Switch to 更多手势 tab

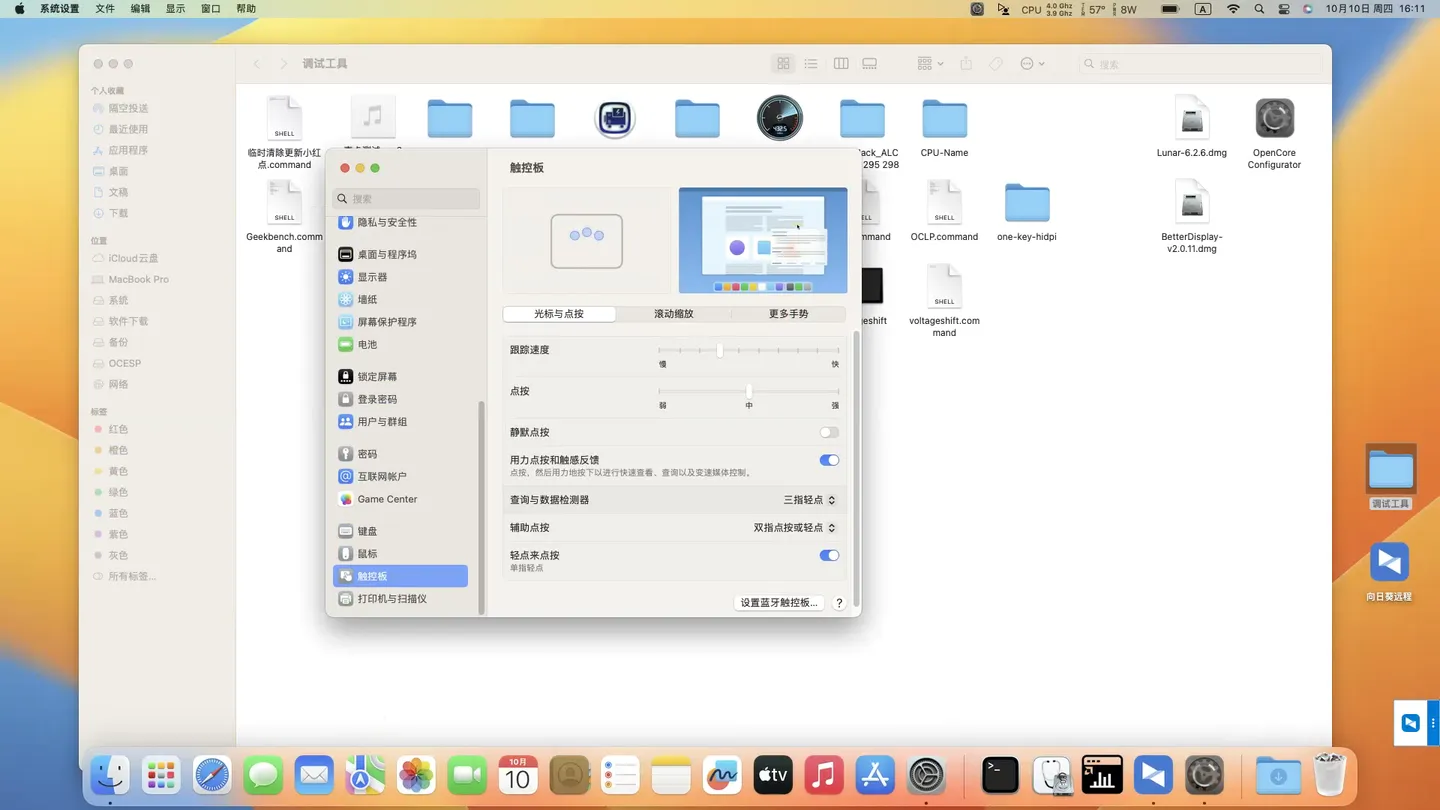[788, 314]
